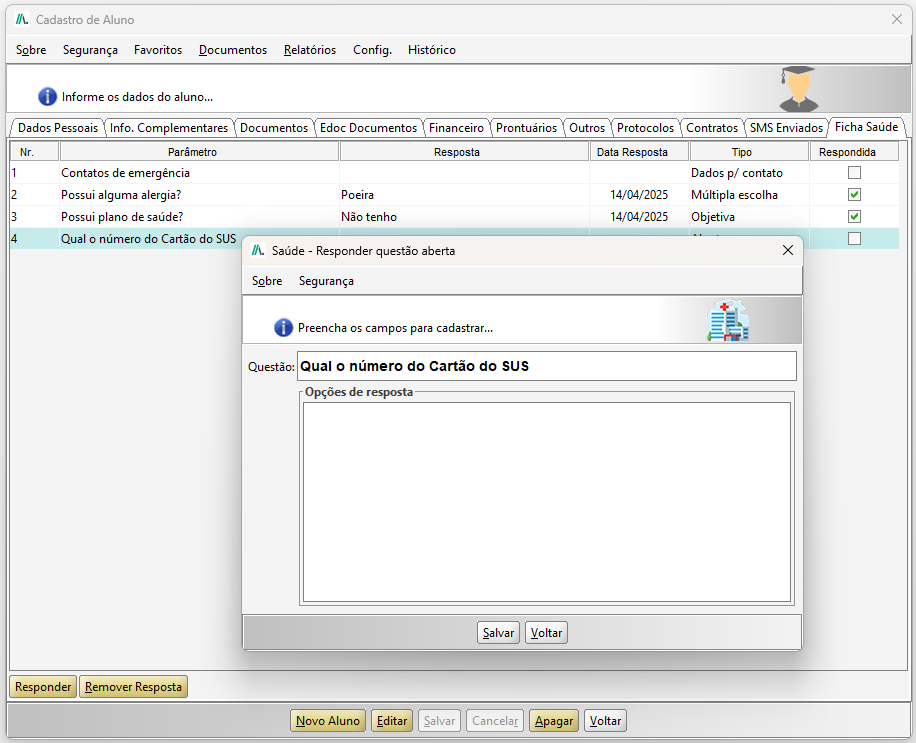The height and width of the screenshot is (743, 916).
Task: Sort by the Parâmetro column header
Action: click(x=199, y=152)
